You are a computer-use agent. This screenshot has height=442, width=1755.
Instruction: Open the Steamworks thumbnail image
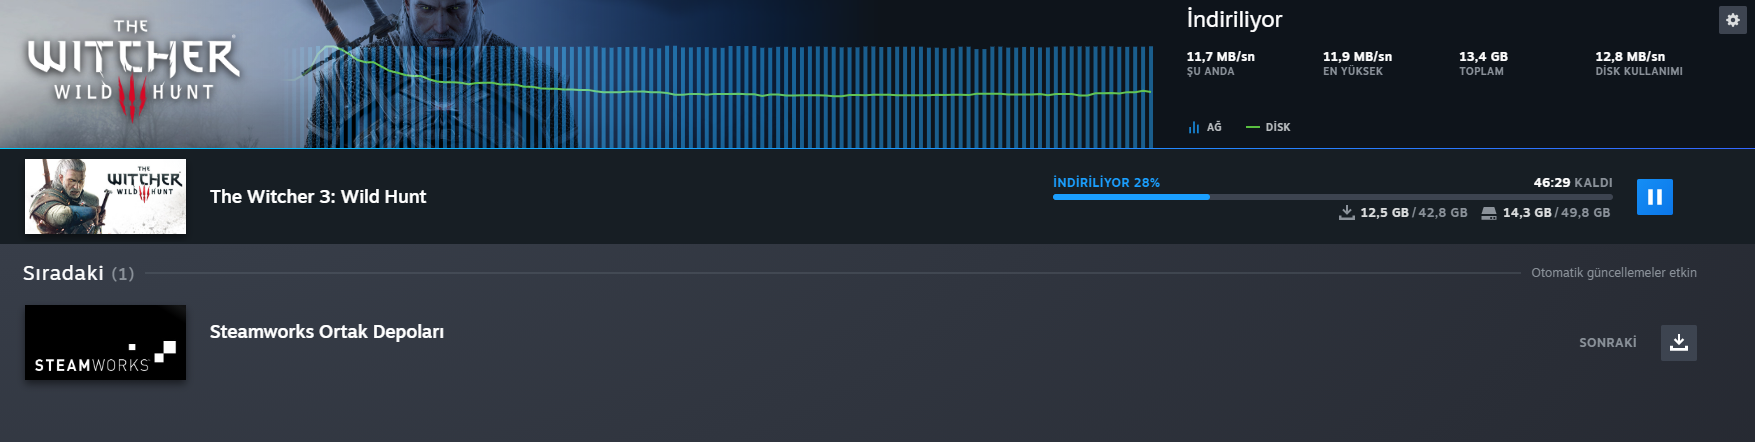pyautogui.click(x=105, y=342)
